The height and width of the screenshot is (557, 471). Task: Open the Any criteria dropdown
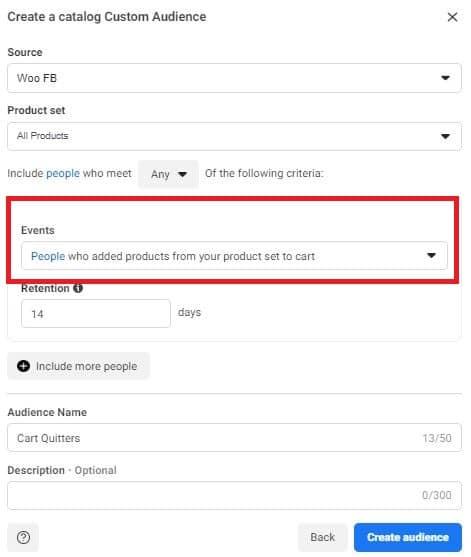[168, 174]
